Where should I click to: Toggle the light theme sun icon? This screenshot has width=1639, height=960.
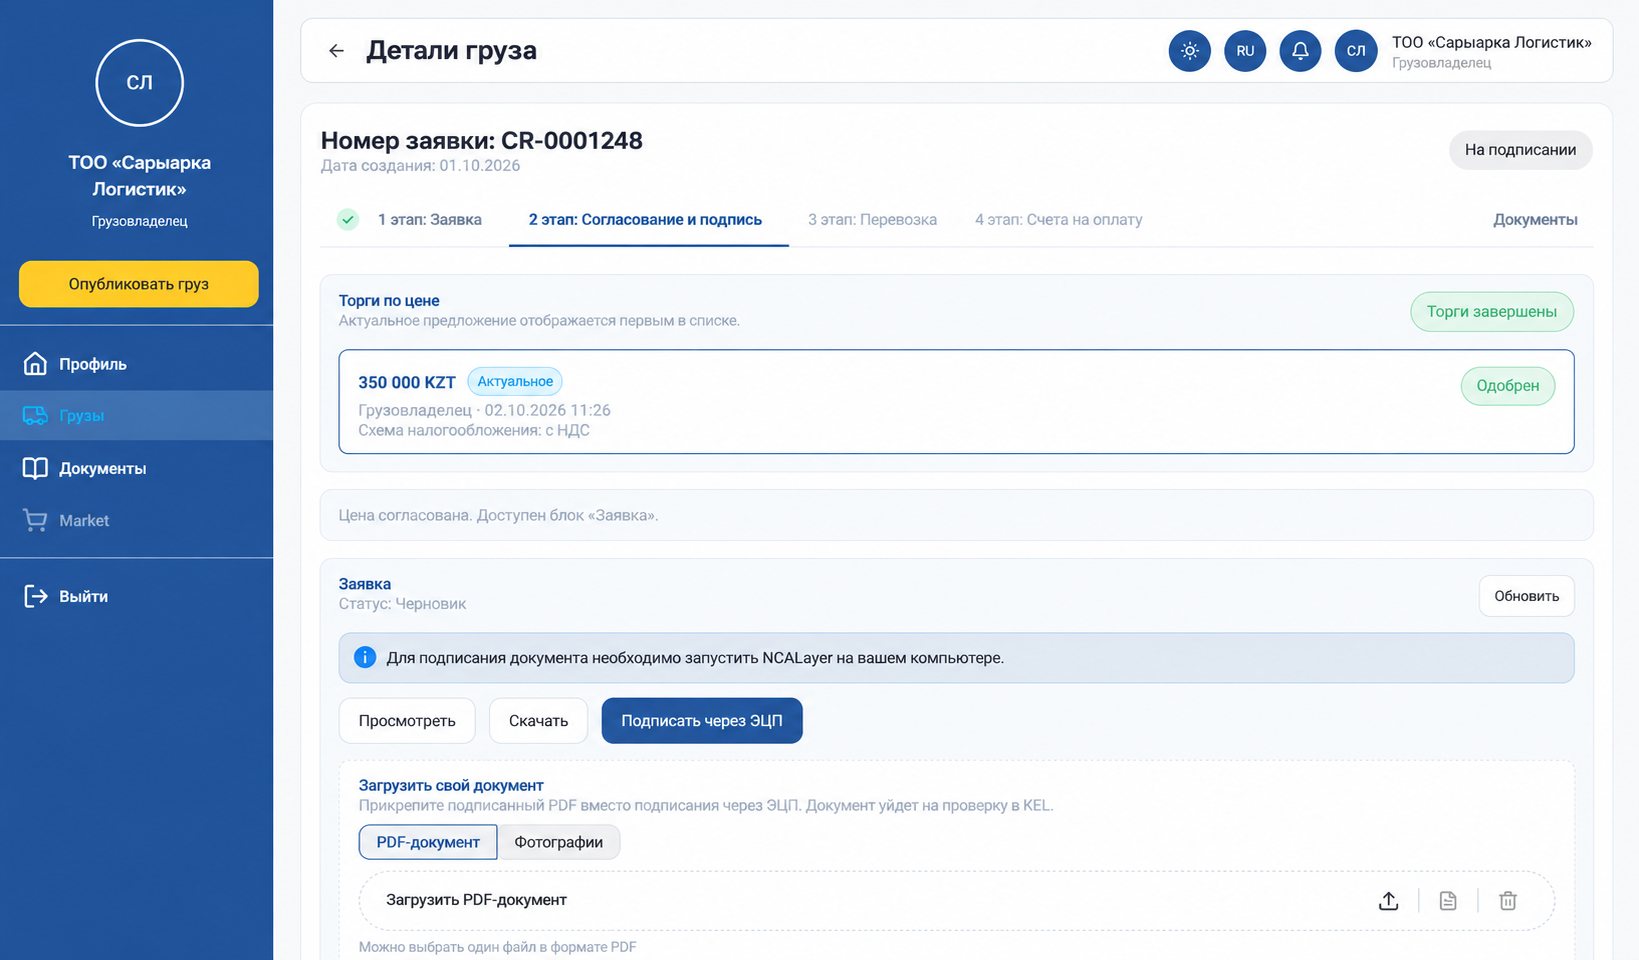(x=1190, y=51)
